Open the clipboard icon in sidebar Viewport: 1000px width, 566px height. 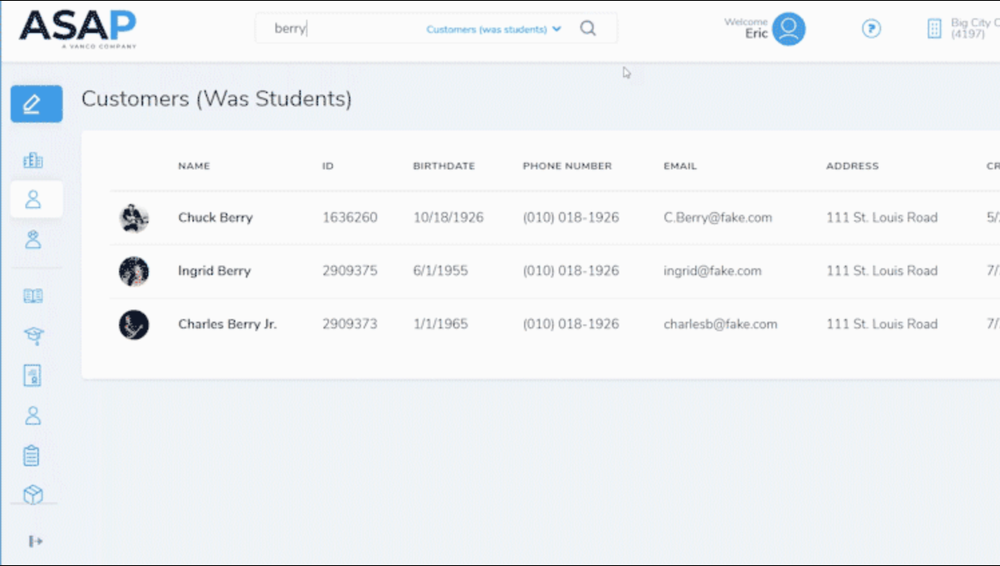point(31,456)
